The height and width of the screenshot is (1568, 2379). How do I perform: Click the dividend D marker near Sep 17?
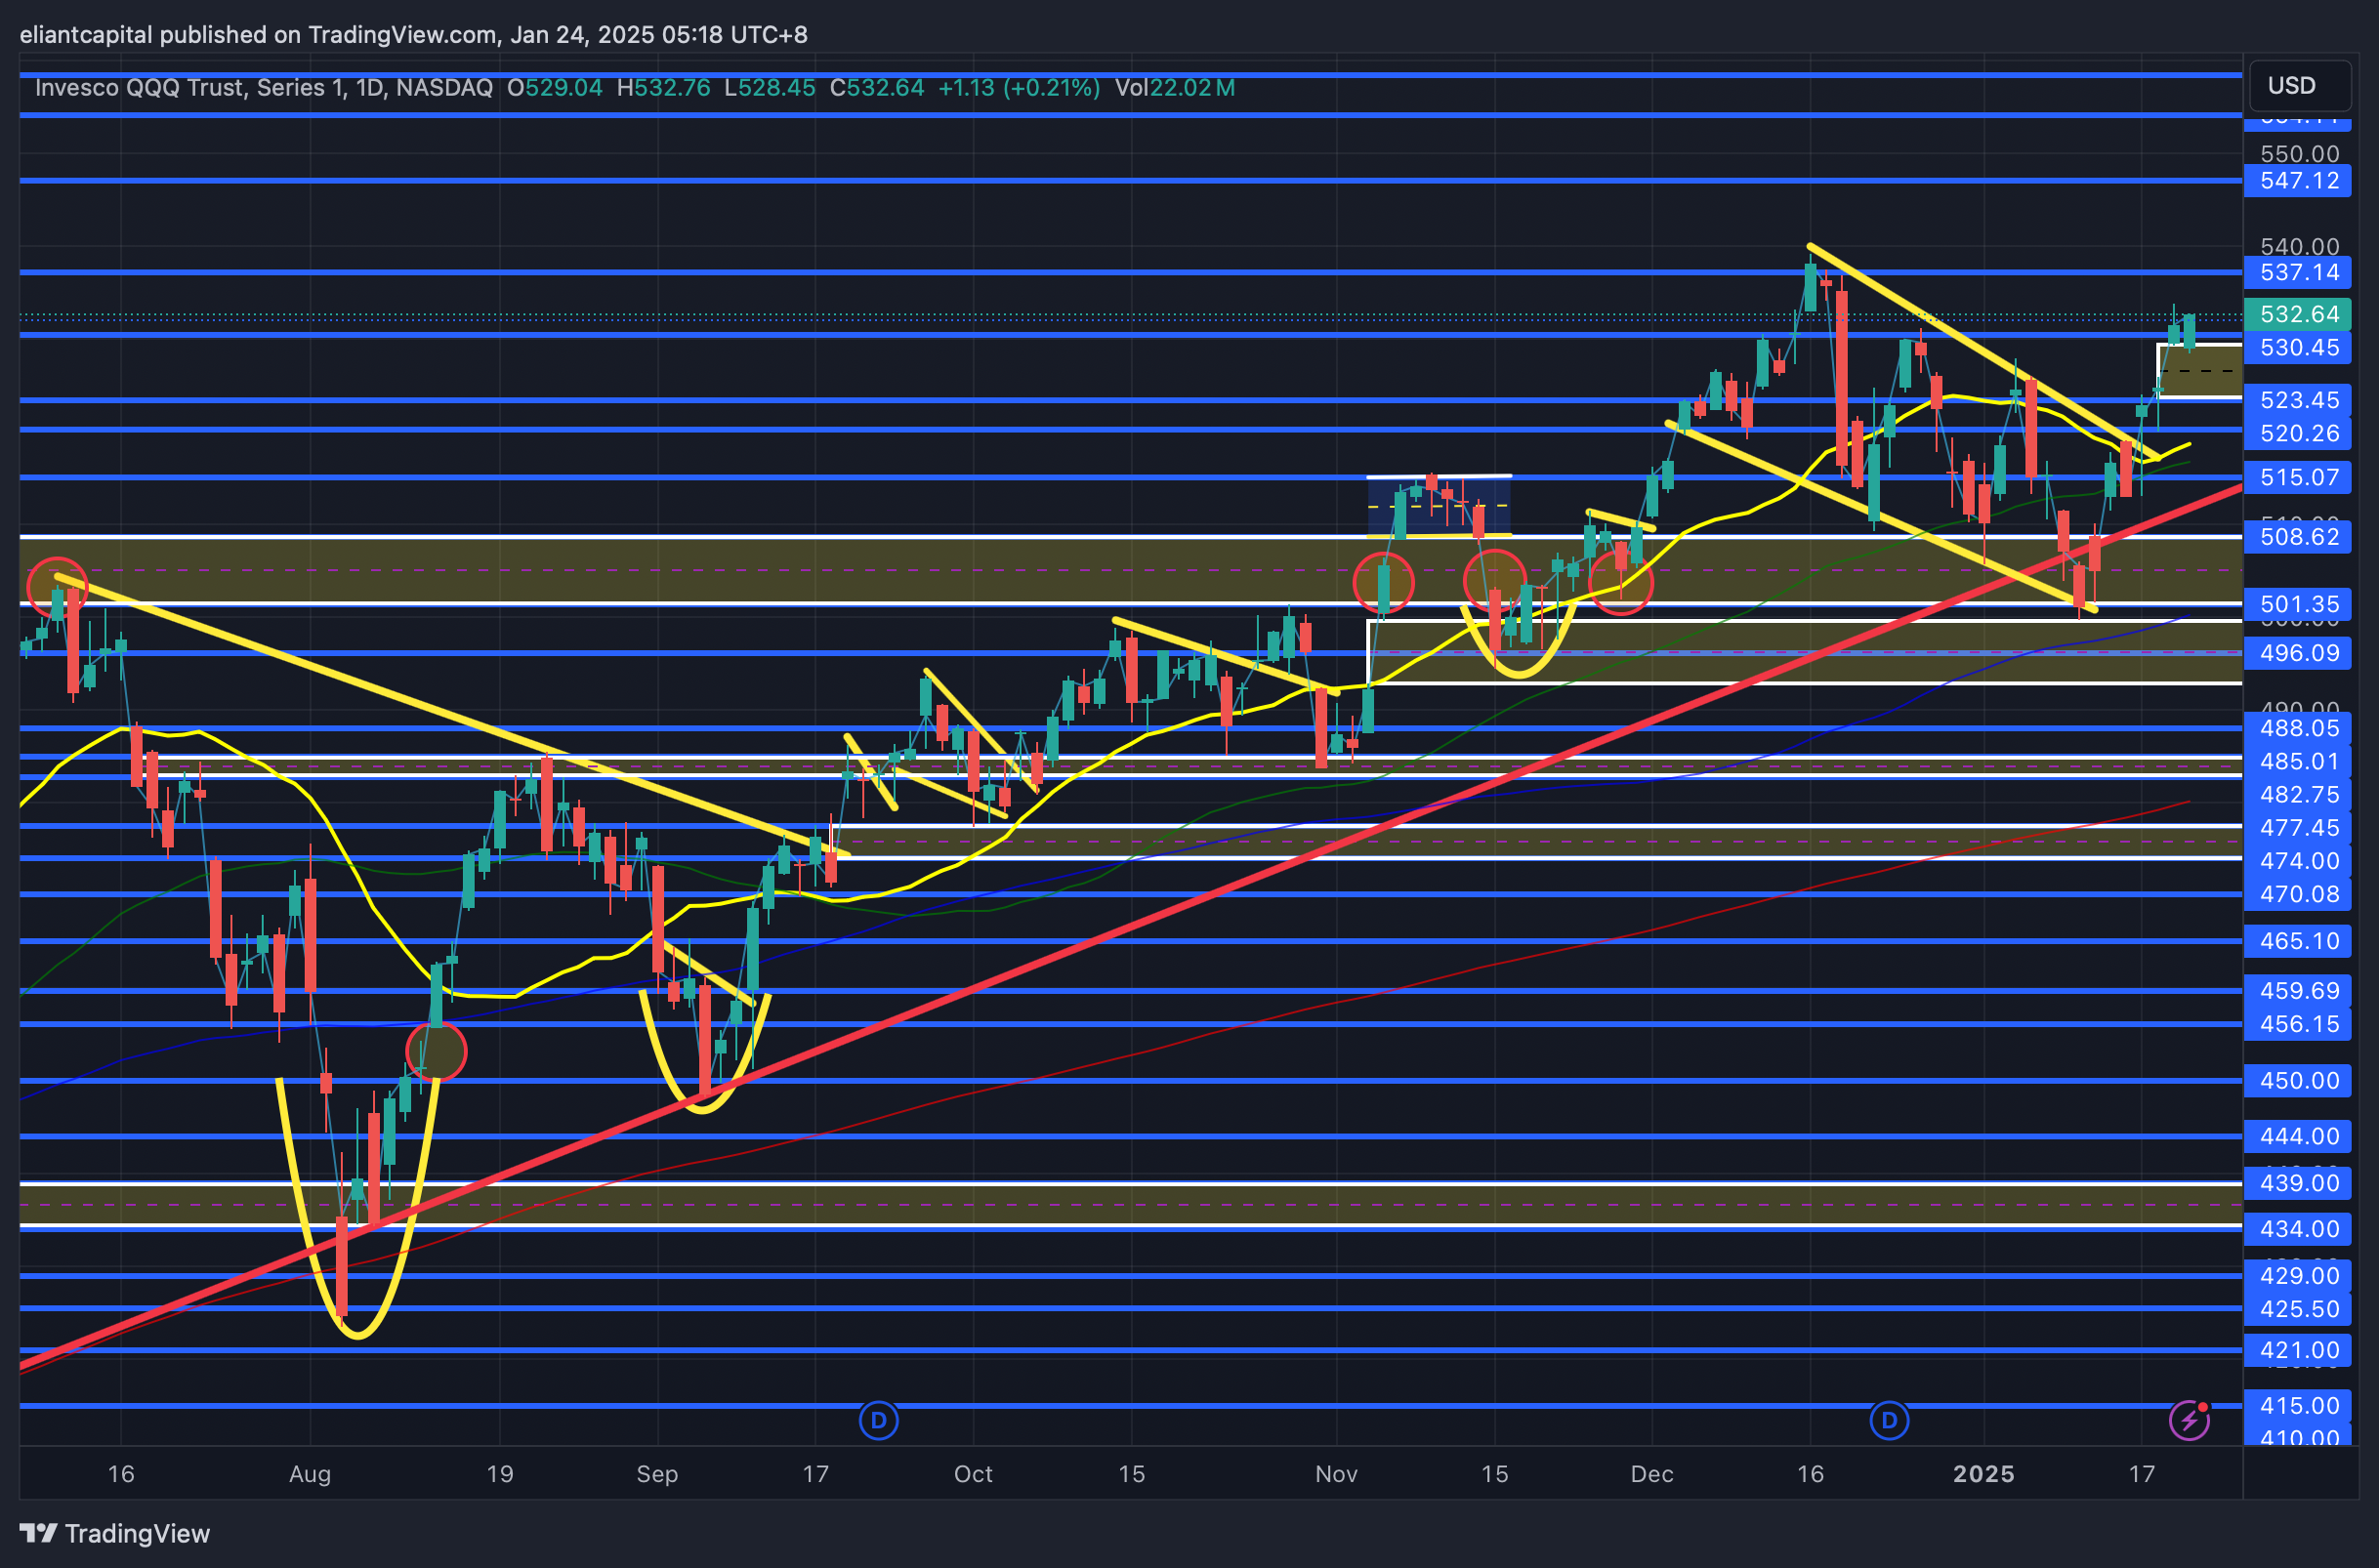pyautogui.click(x=878, y=1420)
